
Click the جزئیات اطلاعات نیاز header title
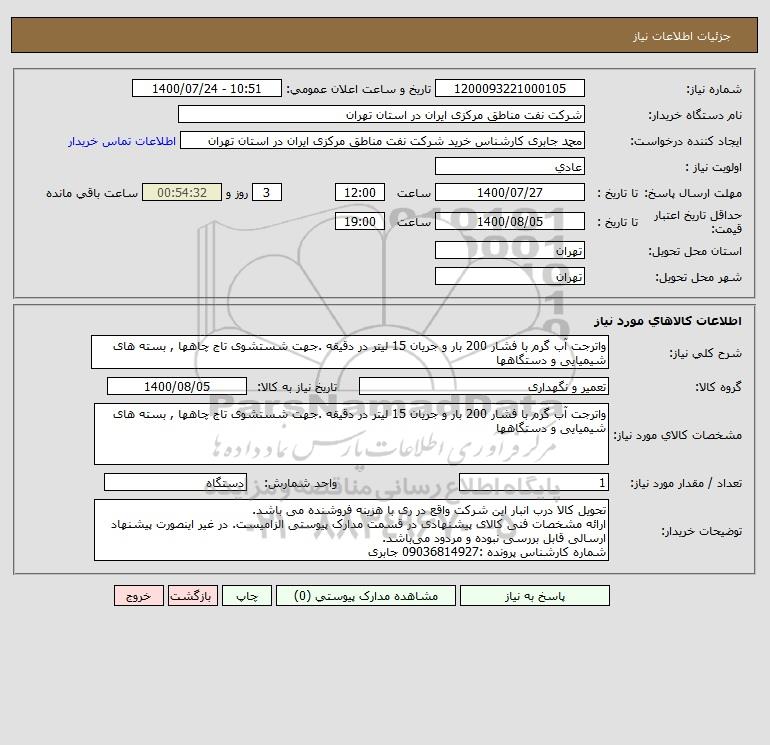pyautogui.click(x=682, y=36)
